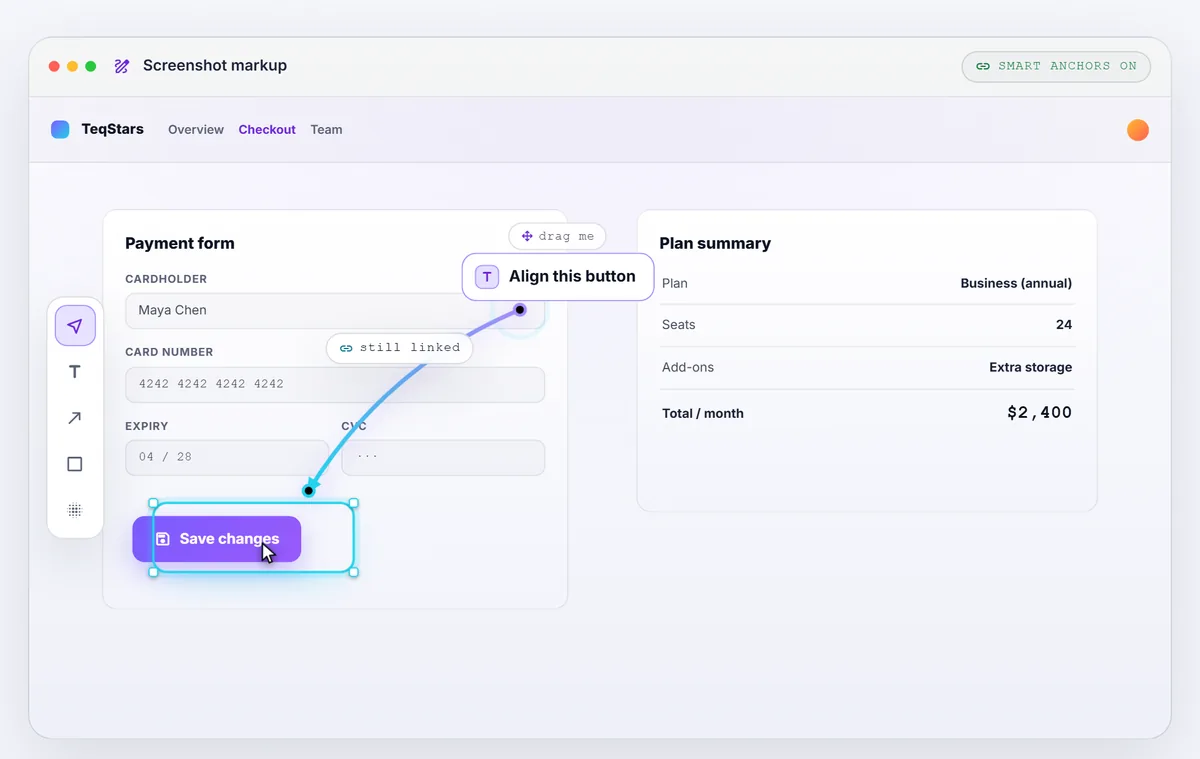Click the Plan row label

(675, 283)
